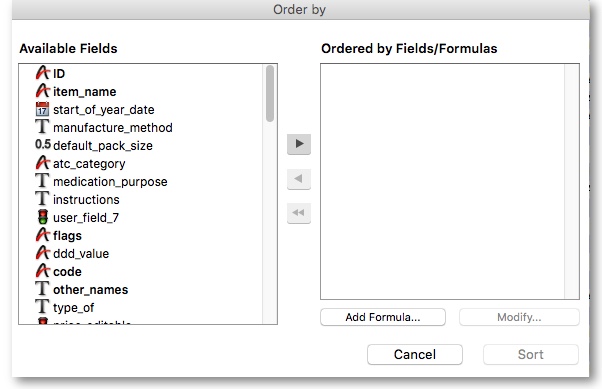Viewport: 602px width, 389px height.
Task: Remove all fields with double left arrow
Action: [x=299, y=213]
